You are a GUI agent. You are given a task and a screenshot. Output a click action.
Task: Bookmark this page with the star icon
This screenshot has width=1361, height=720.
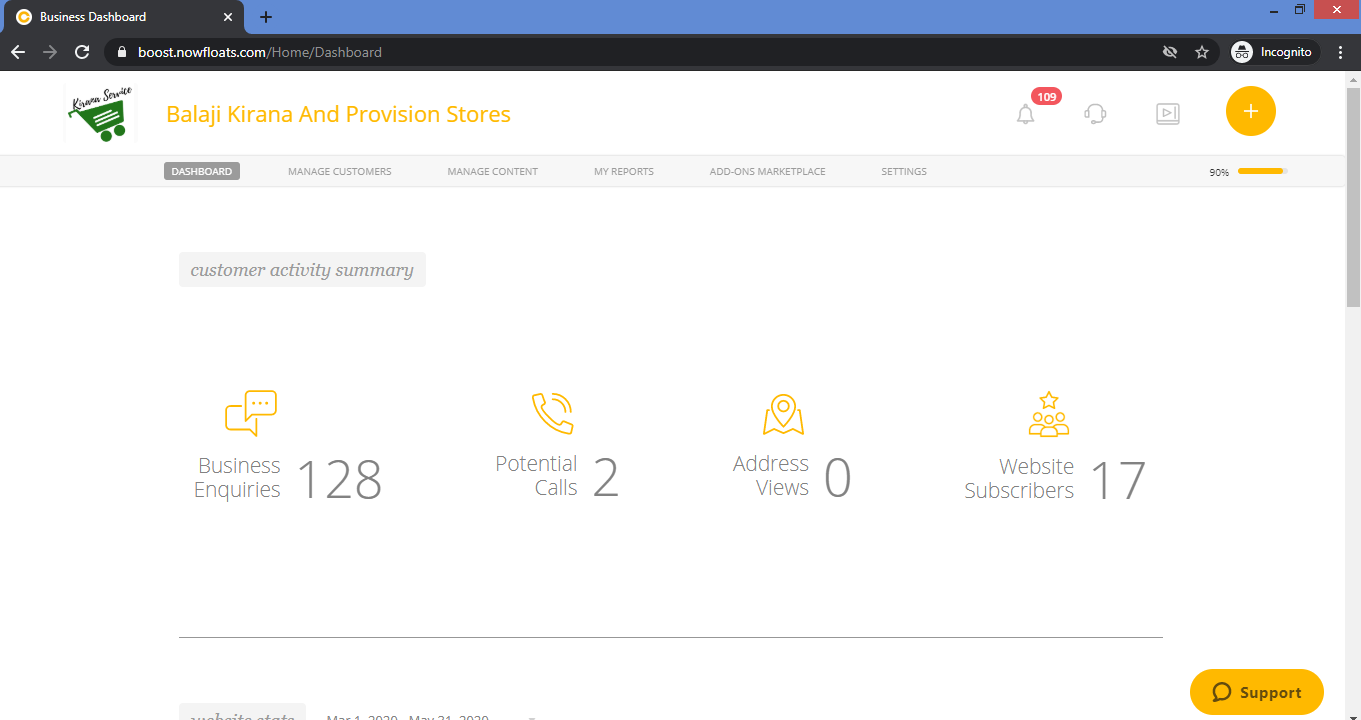pyautogui.click(x=1202, y=52)
